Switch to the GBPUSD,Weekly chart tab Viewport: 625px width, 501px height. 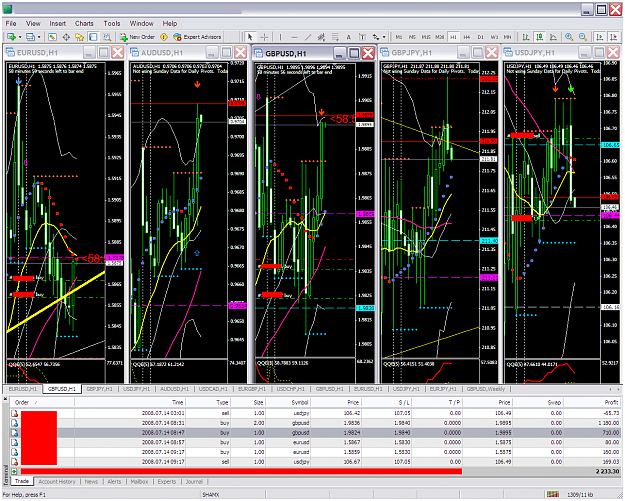(x=485, y=389)
